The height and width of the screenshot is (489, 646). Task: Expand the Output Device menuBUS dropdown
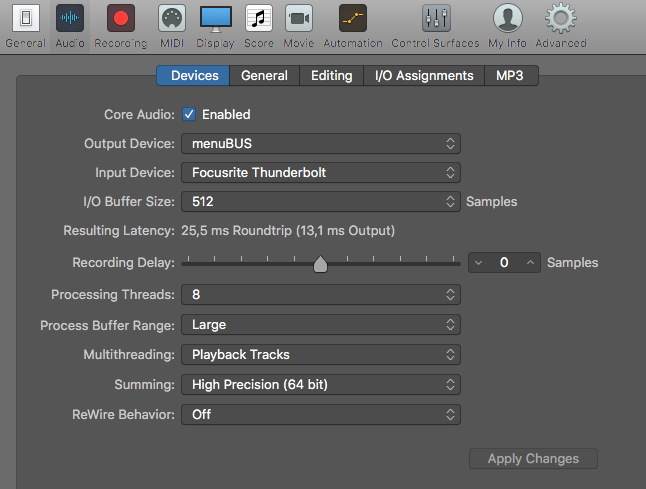pyautogui.click(x=320, y=144)
